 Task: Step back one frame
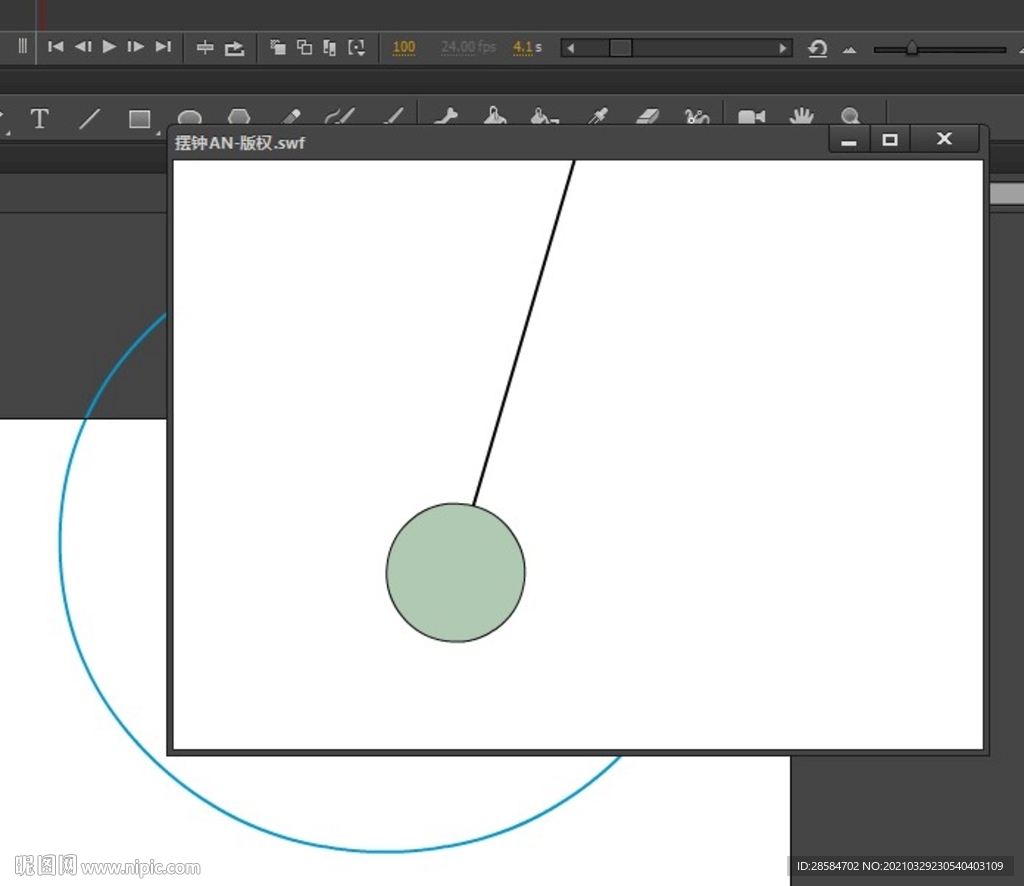pos(83,46)
